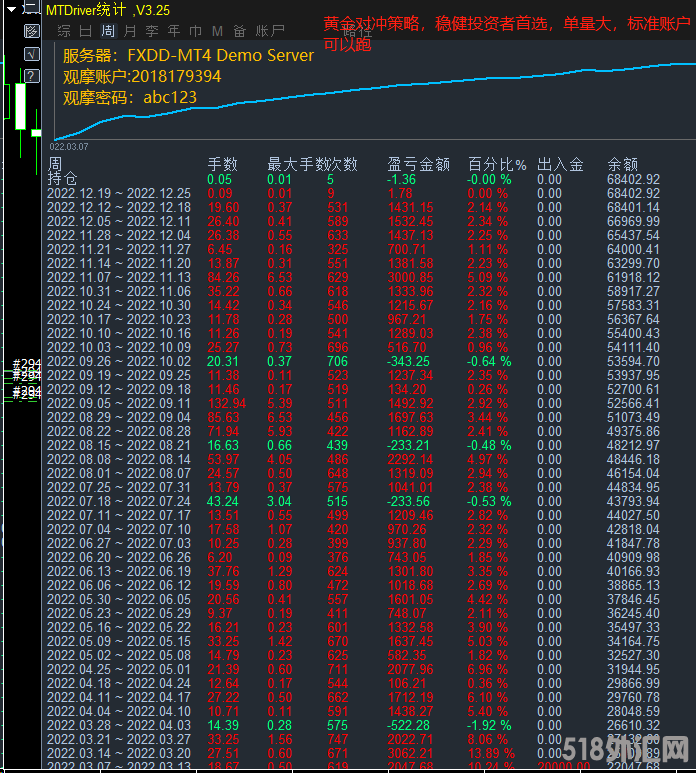Click the 手数 column header
The width and height of the screenshot is (696, 773).
pyautogui.click(x=222, y=164)
